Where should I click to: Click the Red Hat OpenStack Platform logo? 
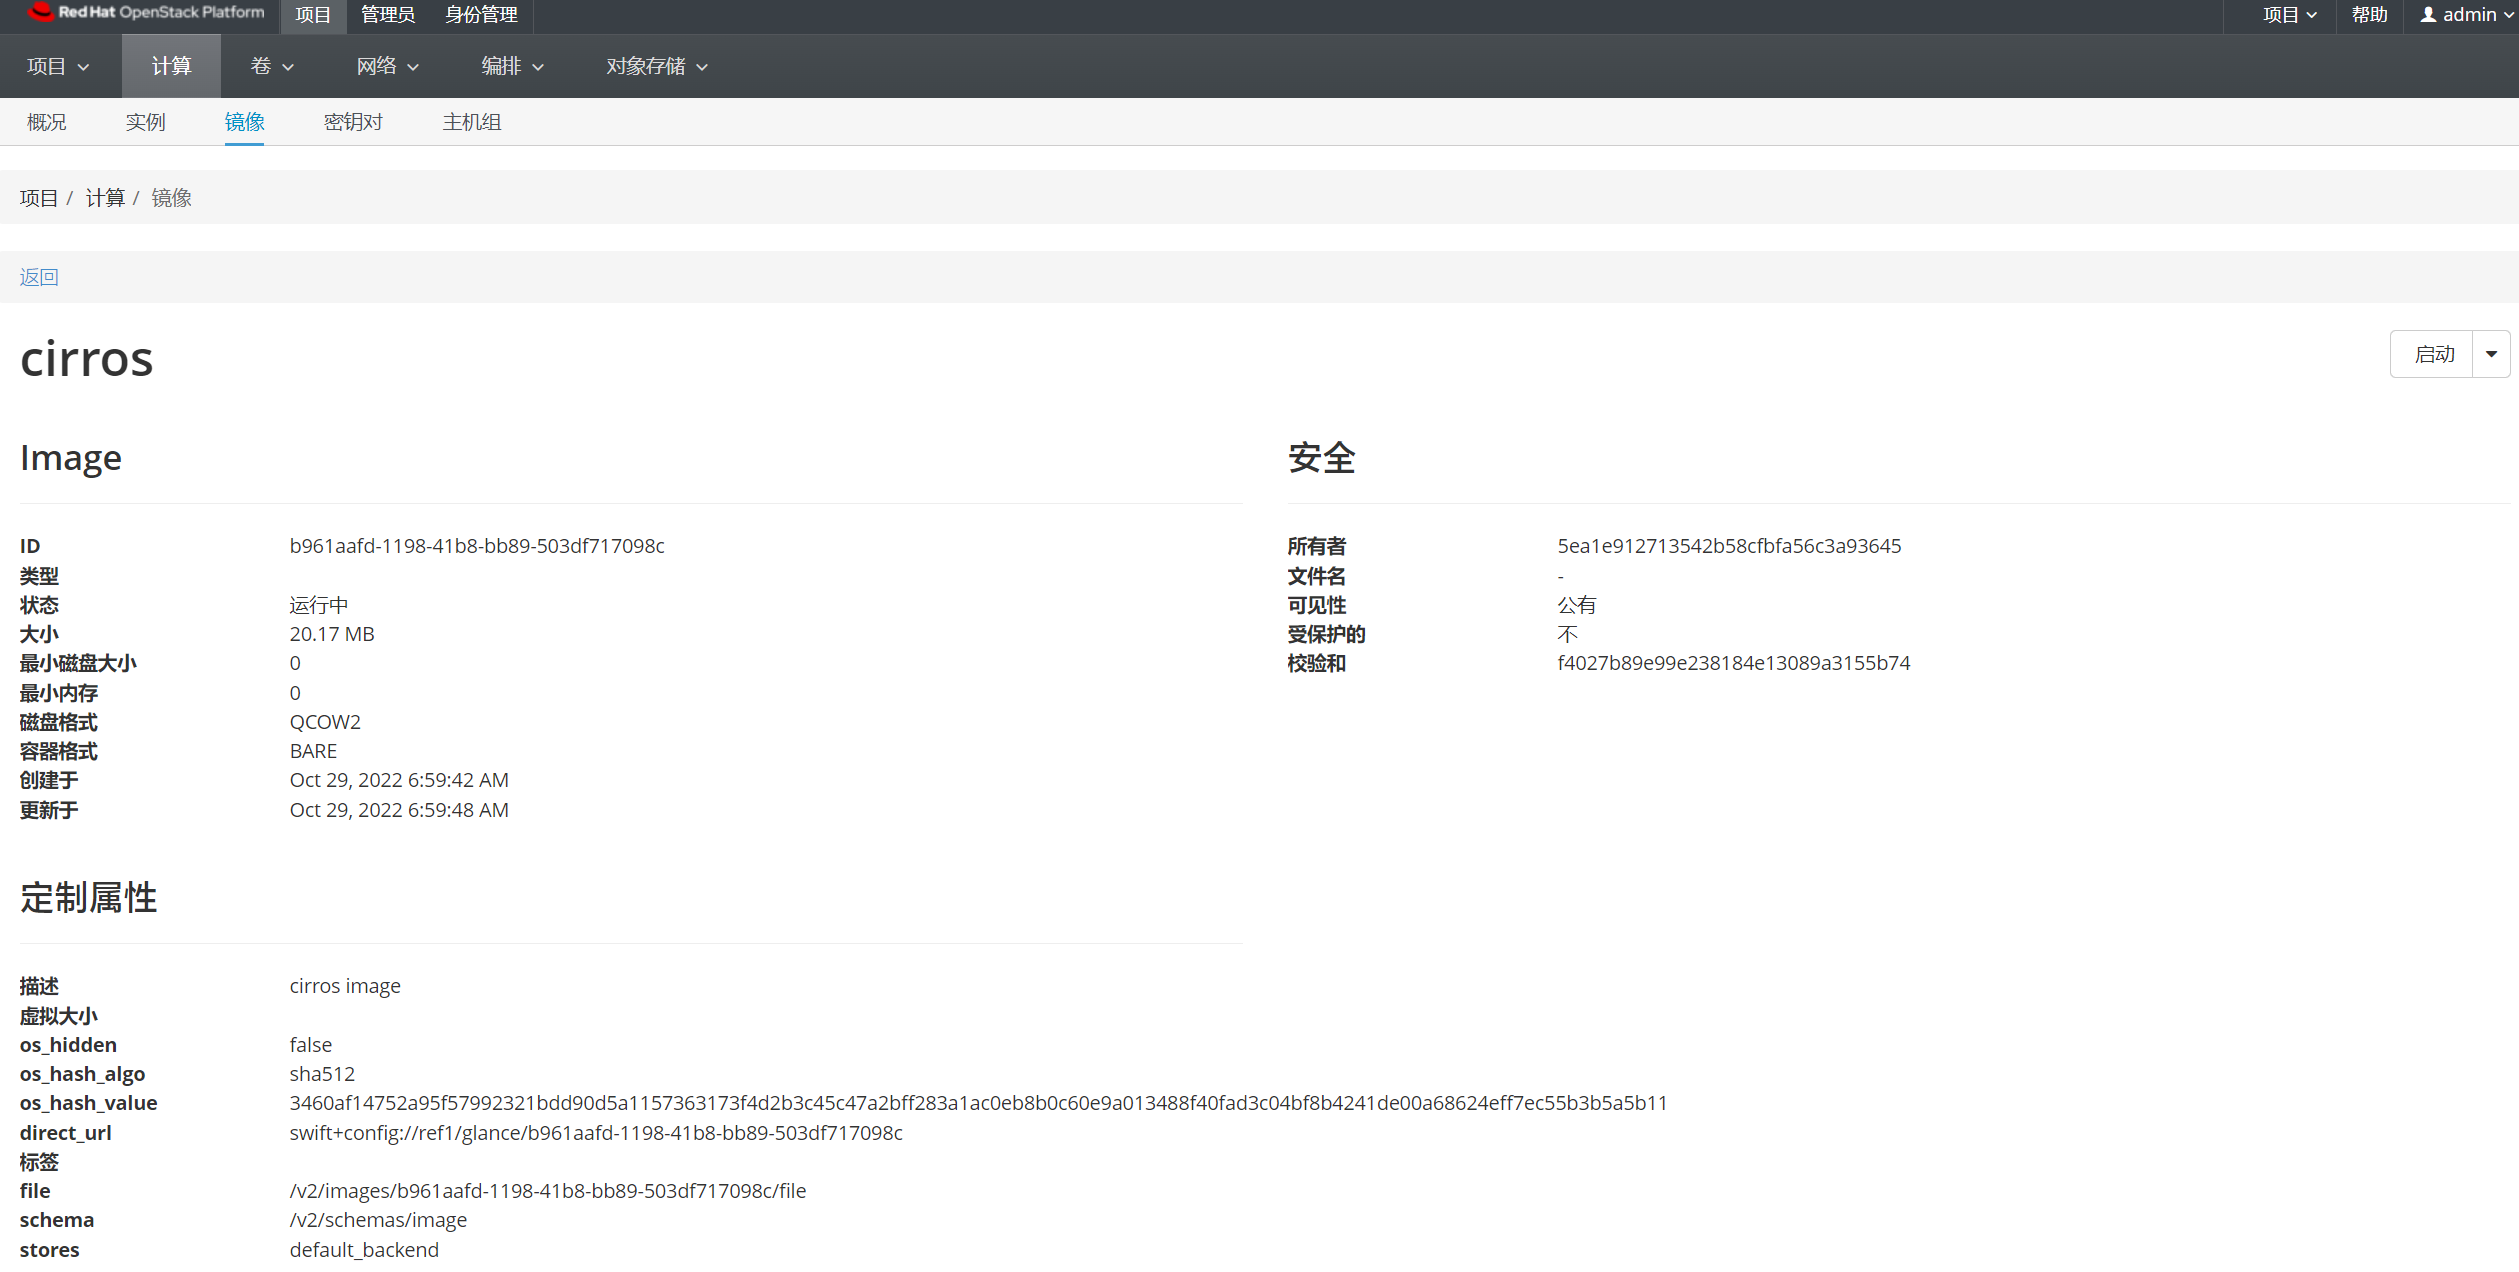147,13
